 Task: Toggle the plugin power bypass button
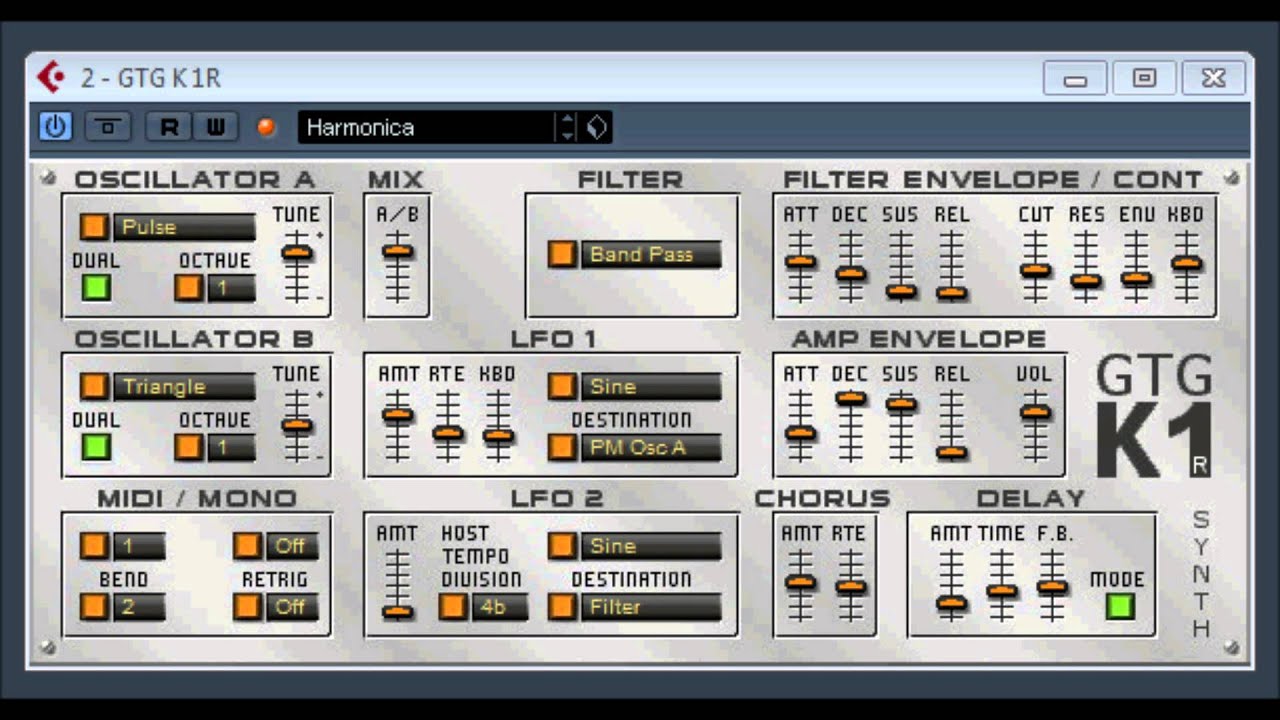pos(55,127)
